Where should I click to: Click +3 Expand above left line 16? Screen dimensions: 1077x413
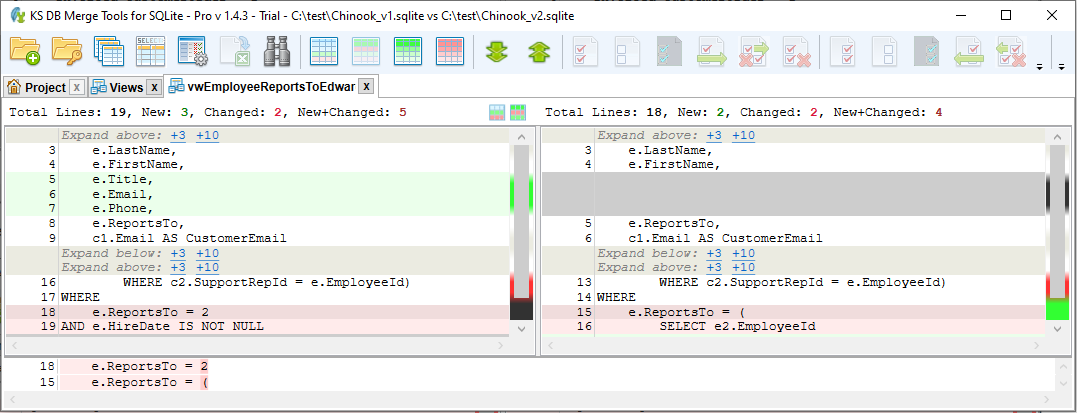(178, 267)
